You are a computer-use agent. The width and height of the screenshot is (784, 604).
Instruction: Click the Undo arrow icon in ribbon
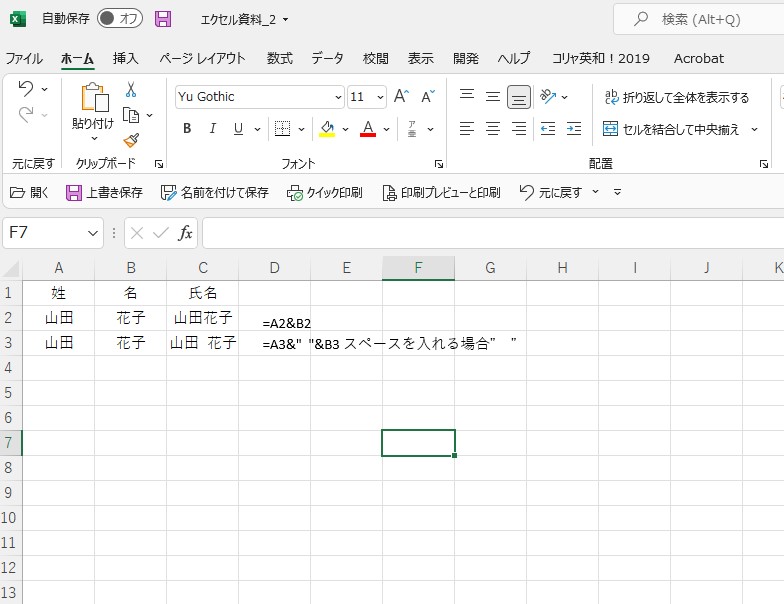click(x=26, y=89)
